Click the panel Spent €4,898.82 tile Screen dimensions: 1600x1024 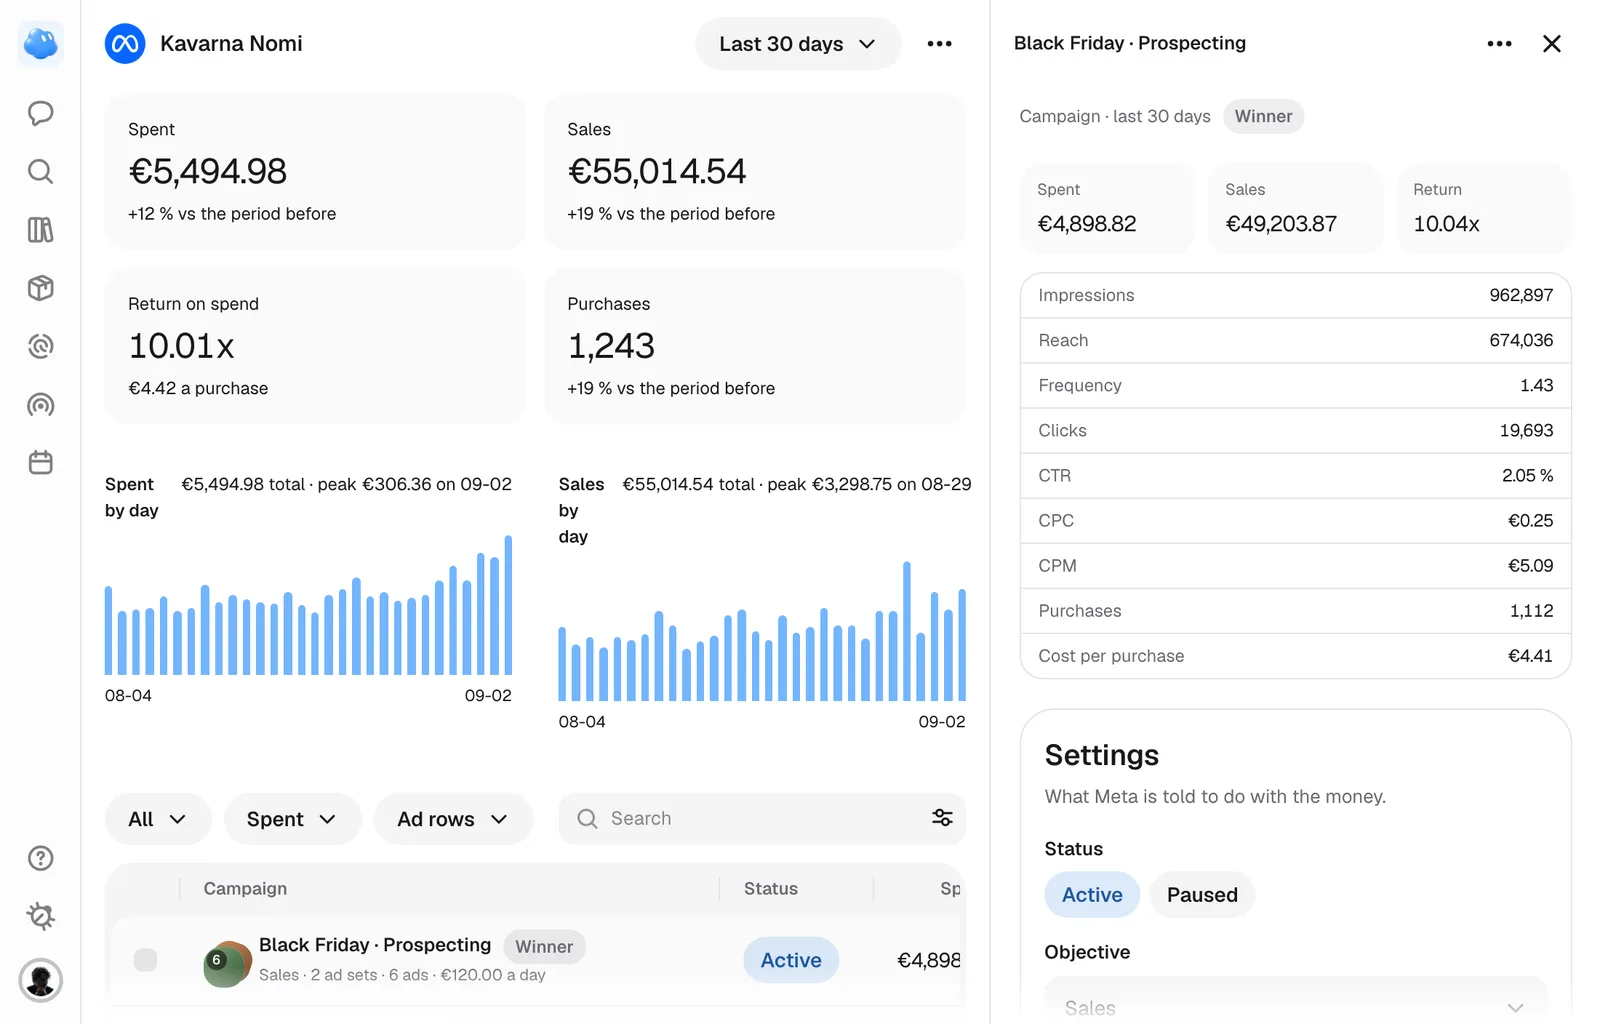point(1107,208)
